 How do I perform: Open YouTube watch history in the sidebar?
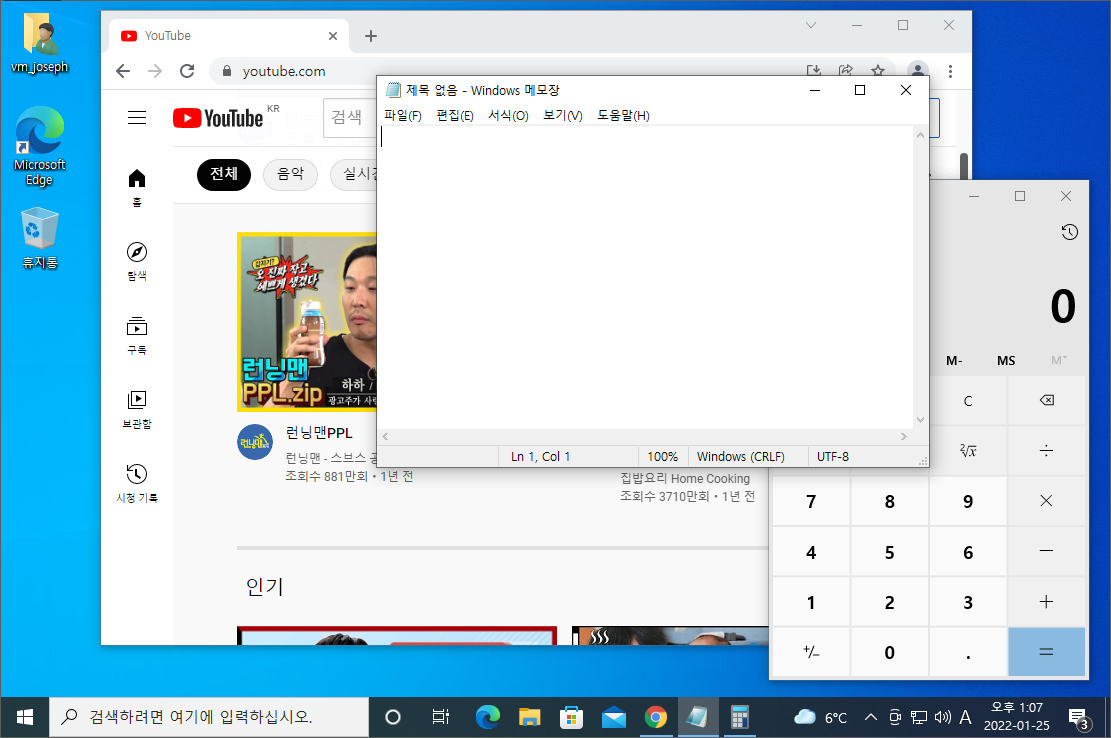click(x=137, y=484)
